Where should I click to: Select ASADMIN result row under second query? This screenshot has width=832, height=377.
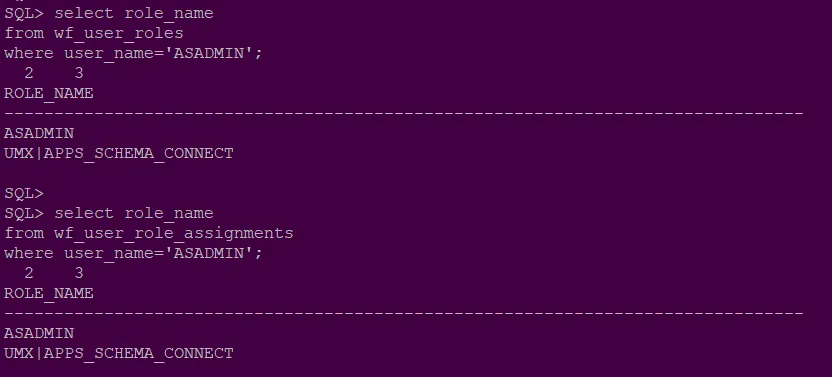pyautogui.click(x=39, y=333)
